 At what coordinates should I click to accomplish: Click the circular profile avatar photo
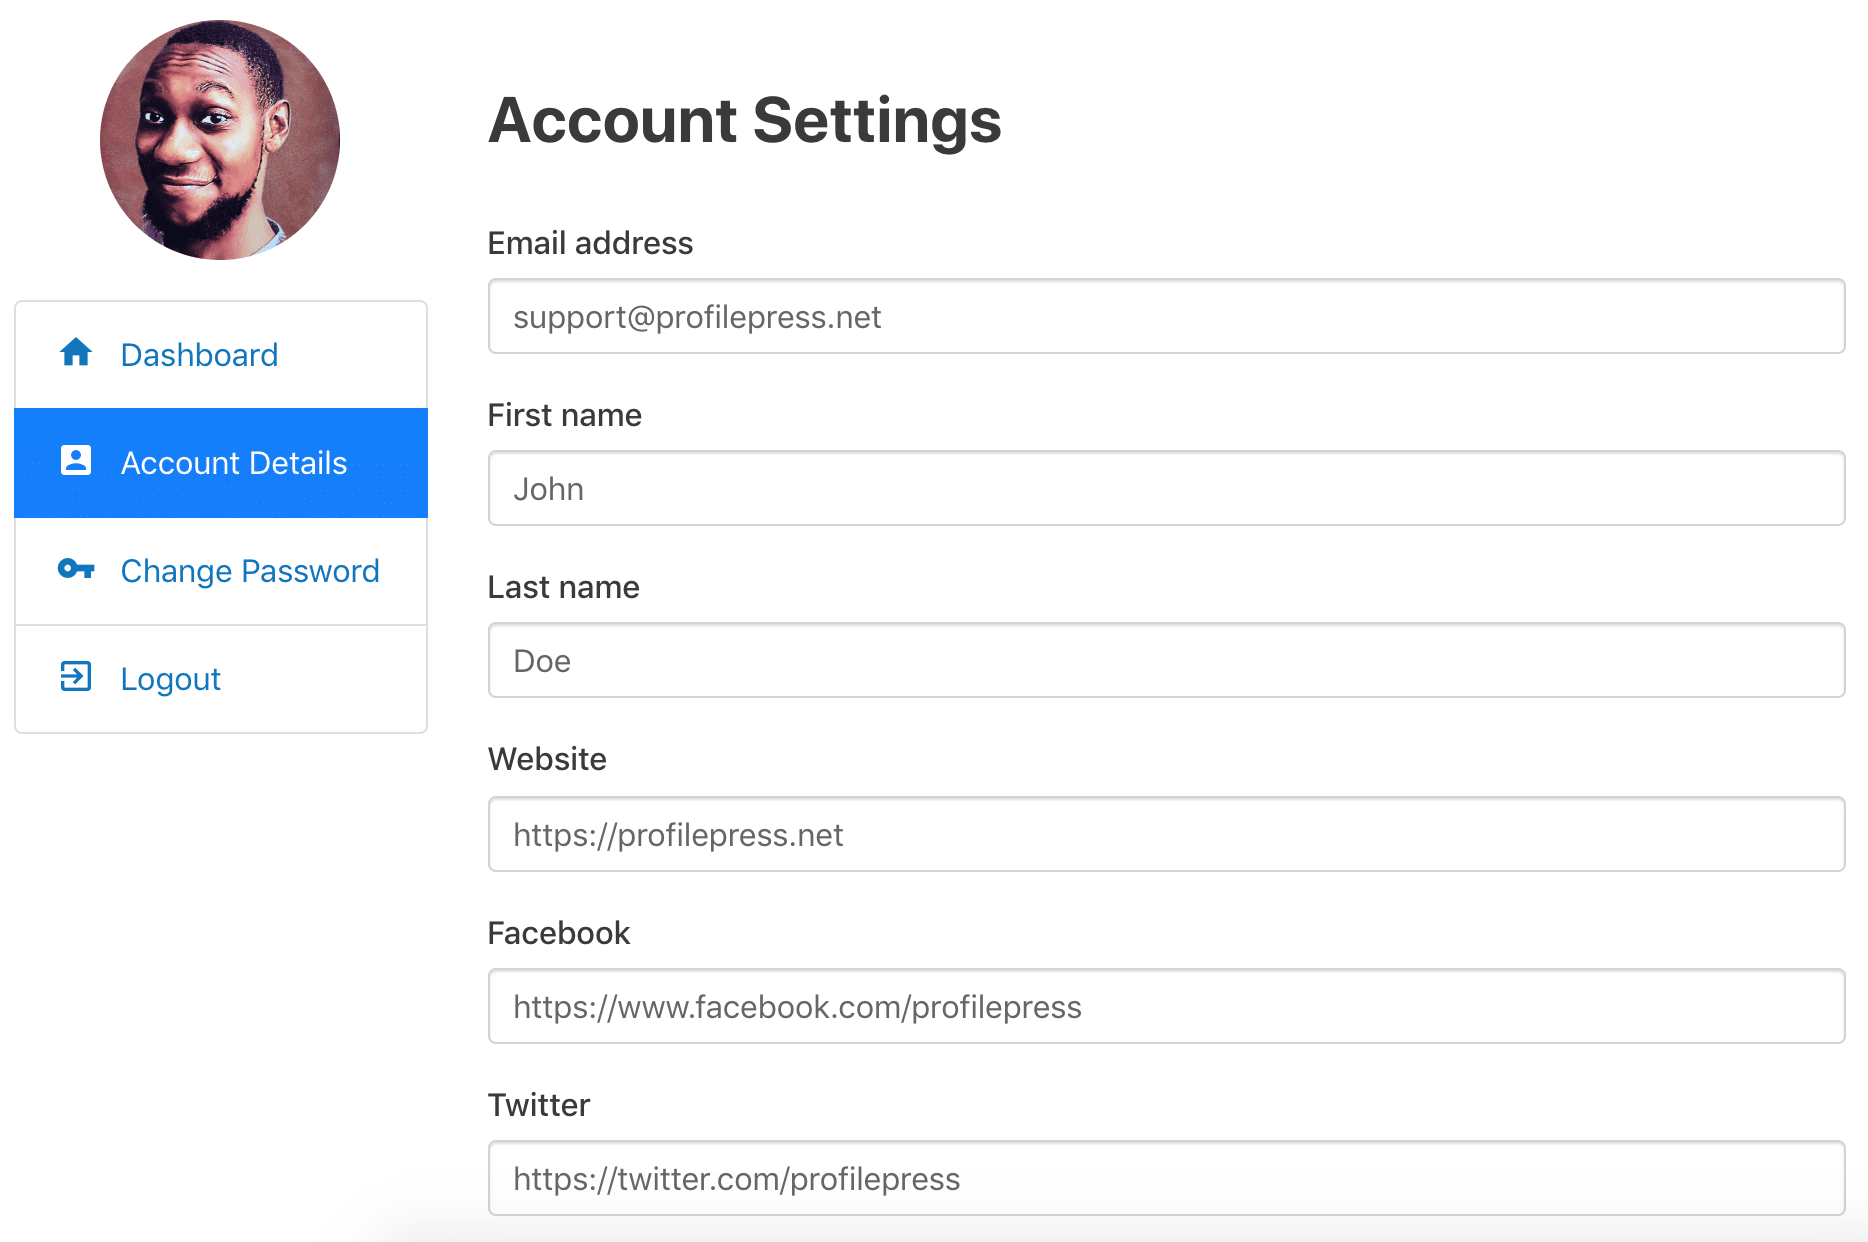220,140
